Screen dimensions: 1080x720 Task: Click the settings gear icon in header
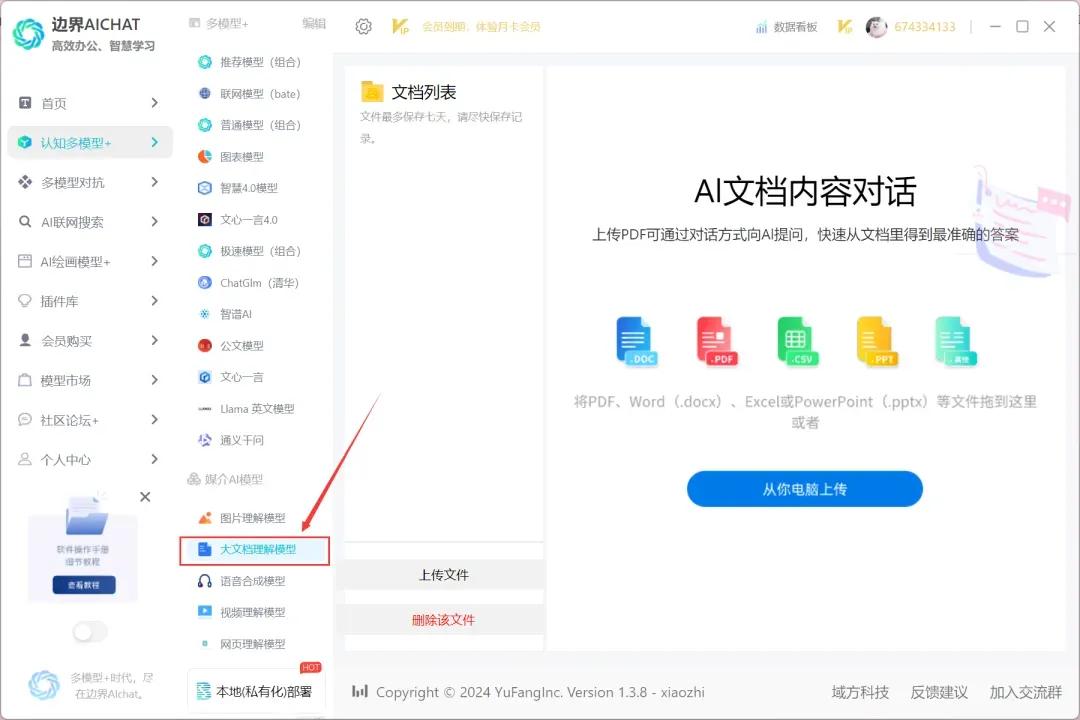364,27
